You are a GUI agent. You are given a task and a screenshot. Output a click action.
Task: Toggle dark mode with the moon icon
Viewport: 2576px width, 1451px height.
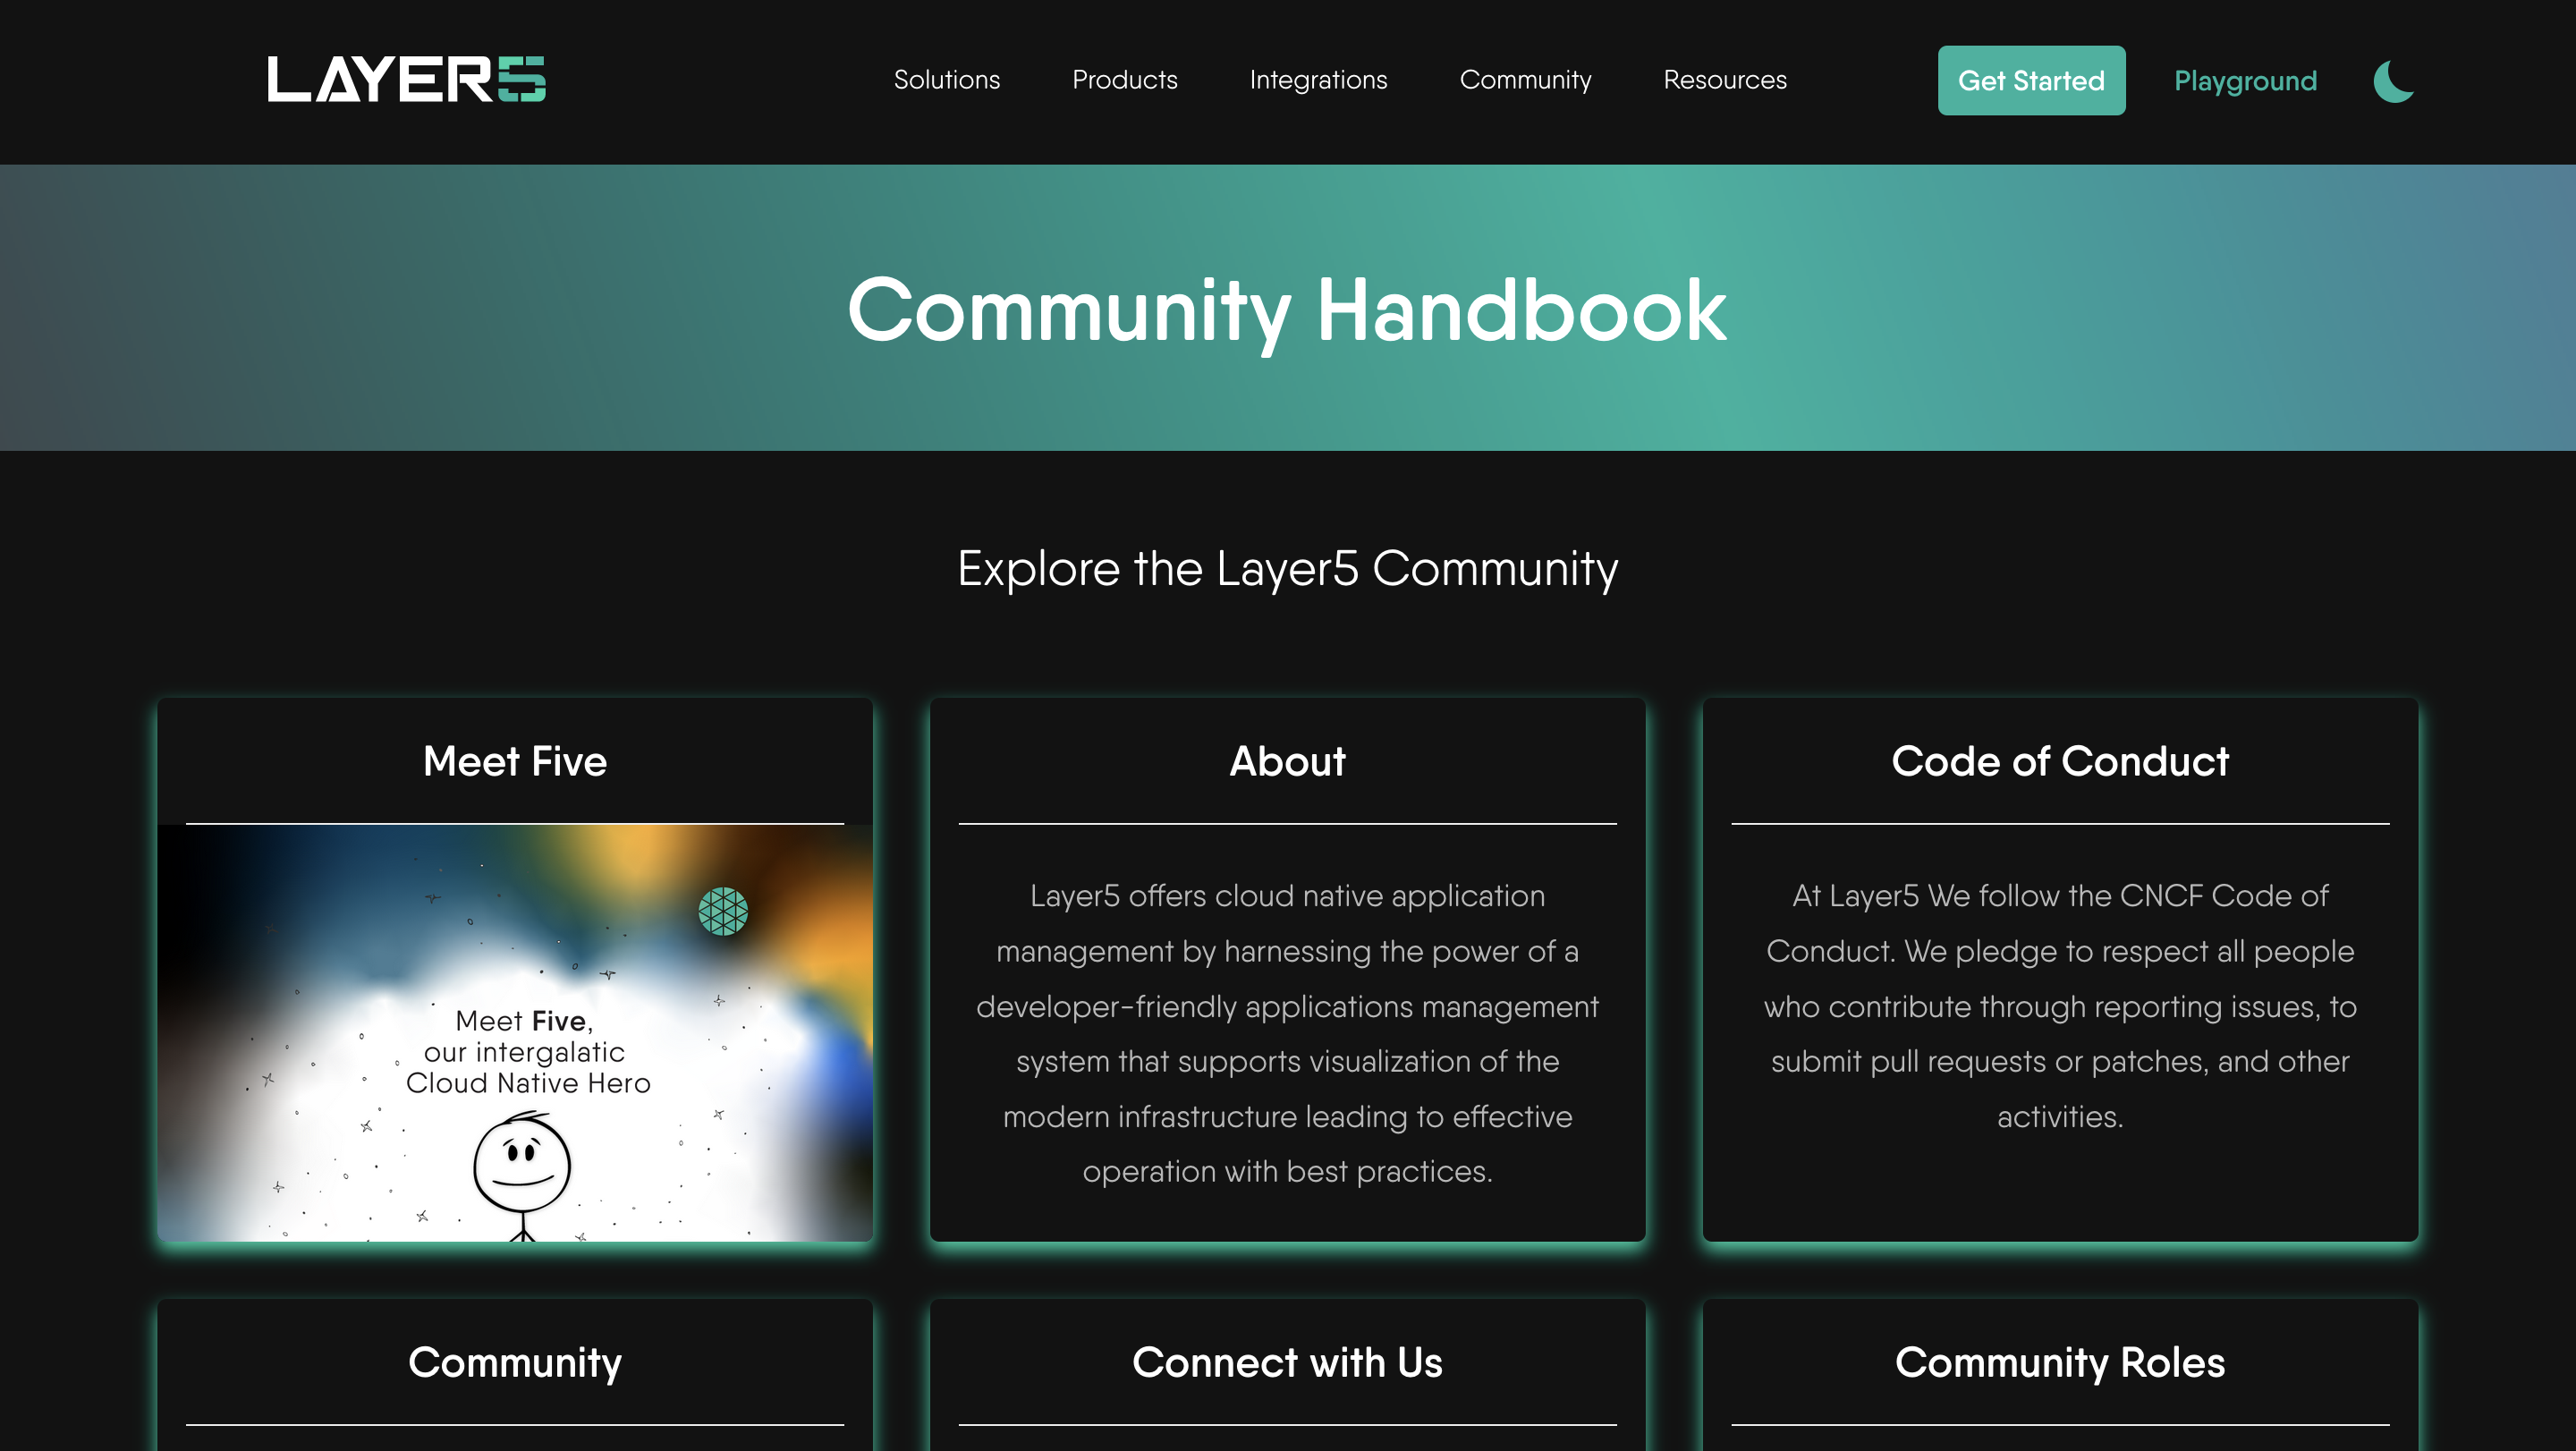[2393, 81]
